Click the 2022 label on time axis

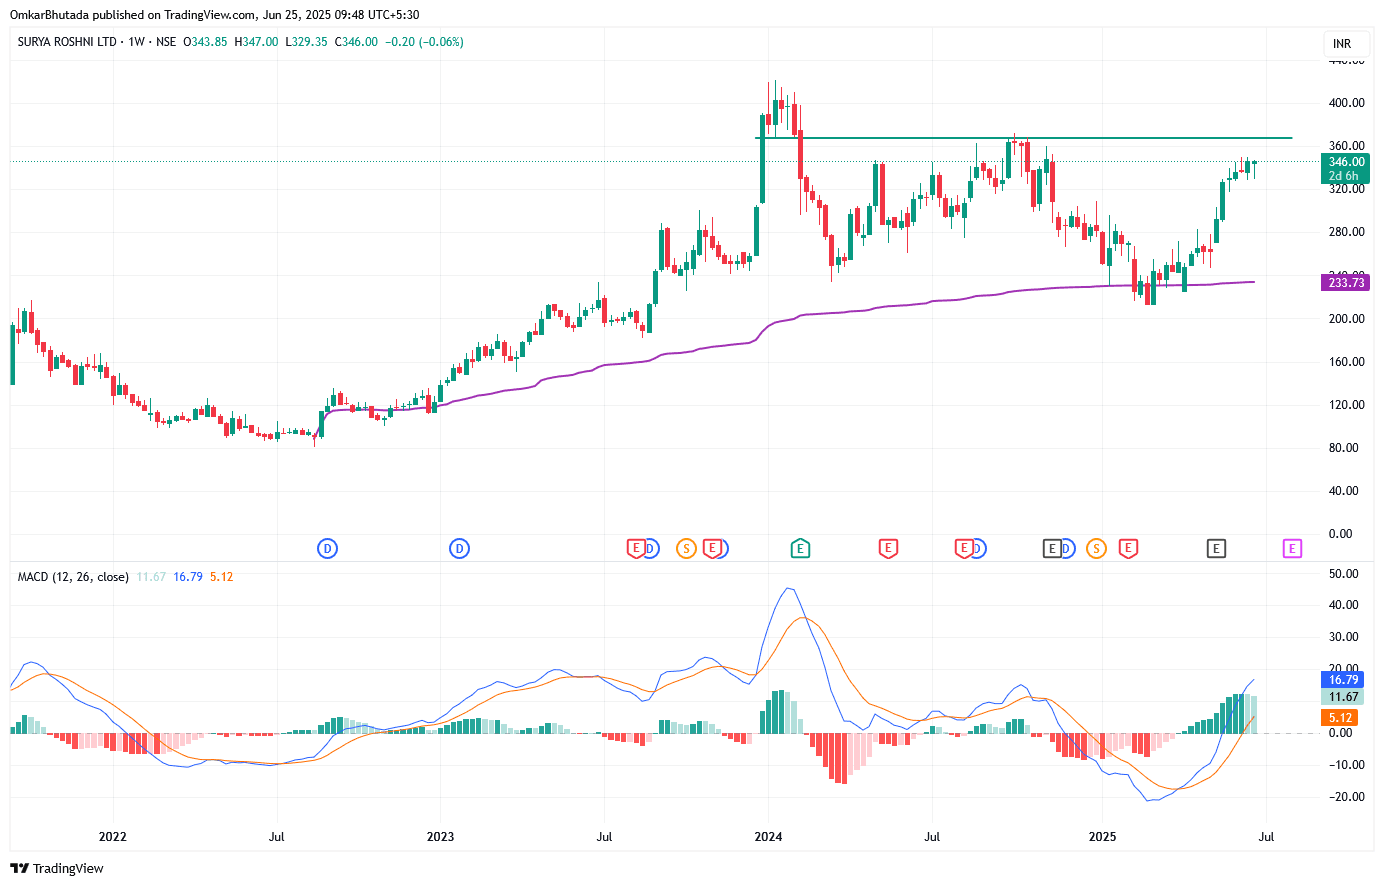pyautogui.click(x=113, y=837)
